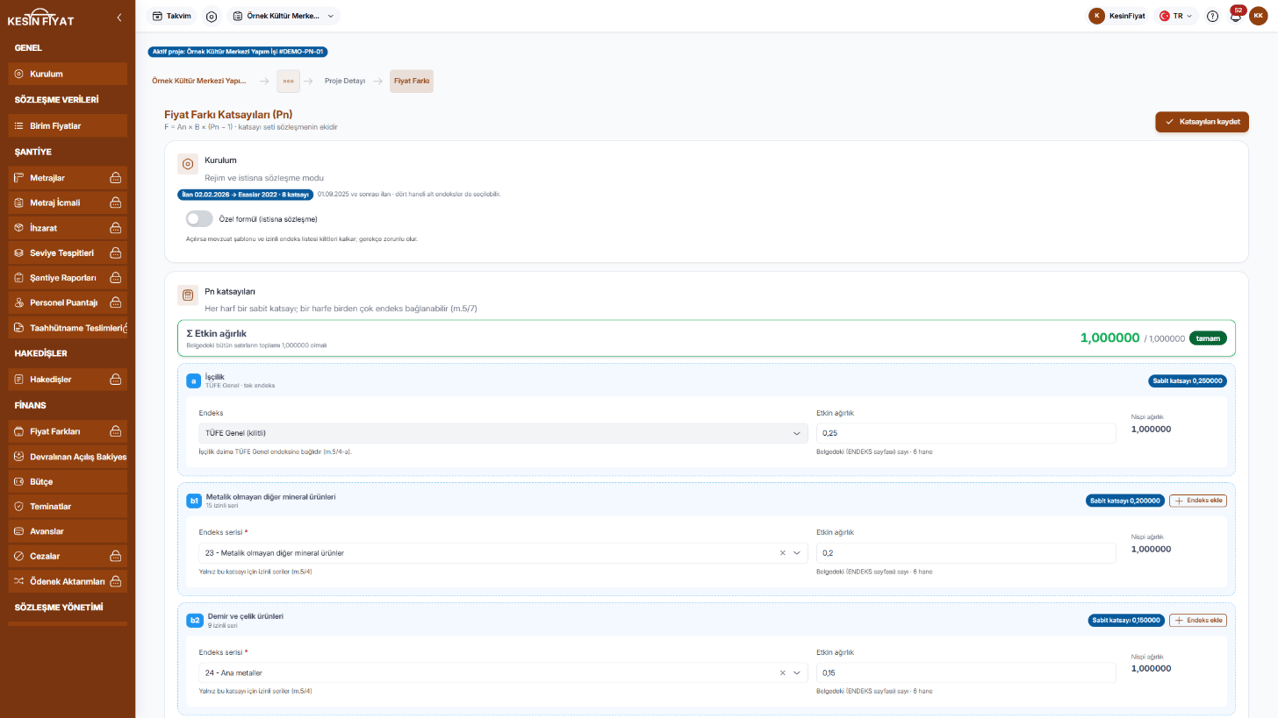Click the Etkin ağırlık field showing 0,15
The image size is (1278, 718).
[x=966, y=673]
